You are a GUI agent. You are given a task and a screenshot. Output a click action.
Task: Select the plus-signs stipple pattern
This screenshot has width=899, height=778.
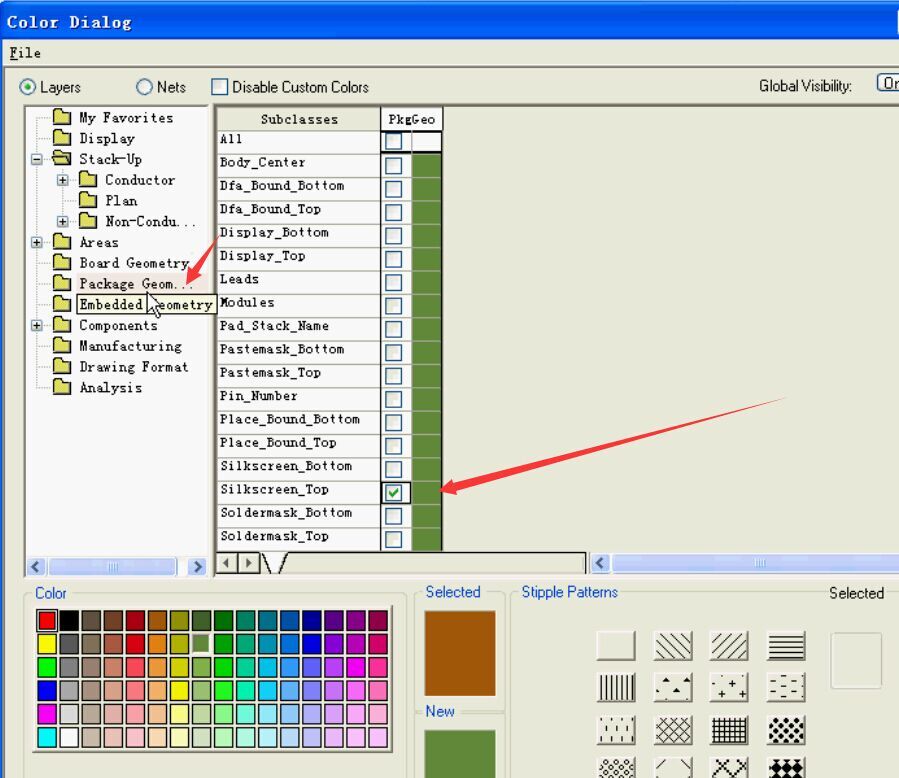click(x=729, y=687)
